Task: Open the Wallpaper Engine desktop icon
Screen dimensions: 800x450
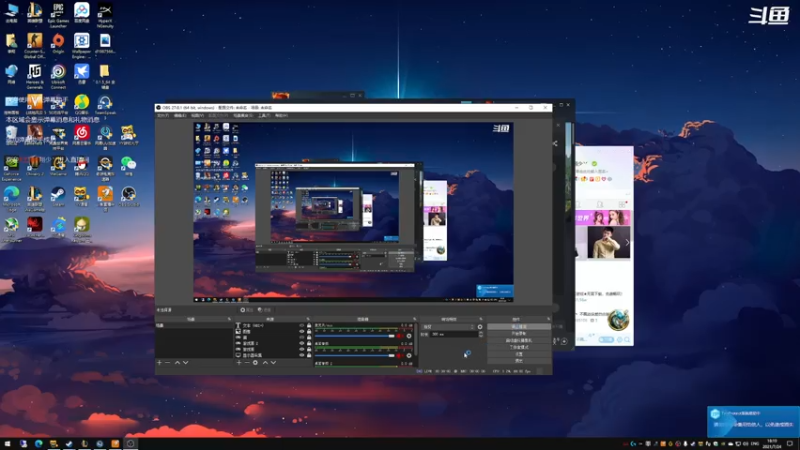Action: click(82, 45)
